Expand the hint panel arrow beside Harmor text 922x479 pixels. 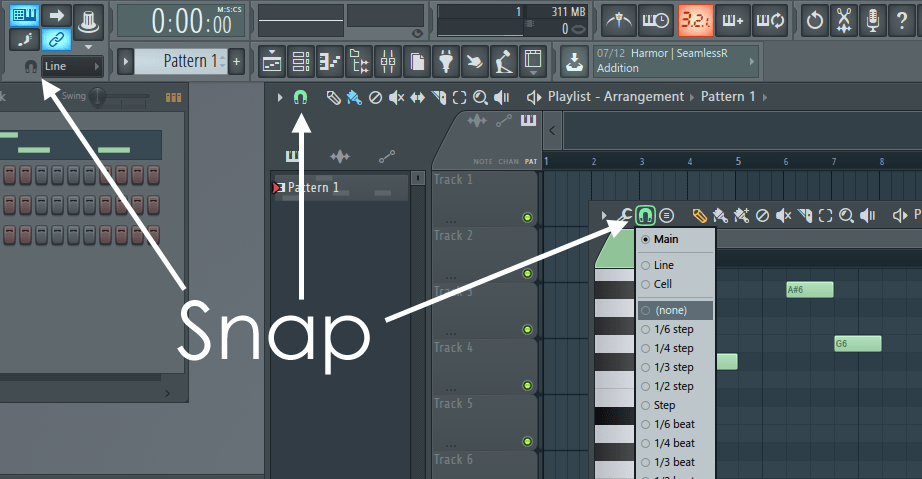[x=751, y=61]
